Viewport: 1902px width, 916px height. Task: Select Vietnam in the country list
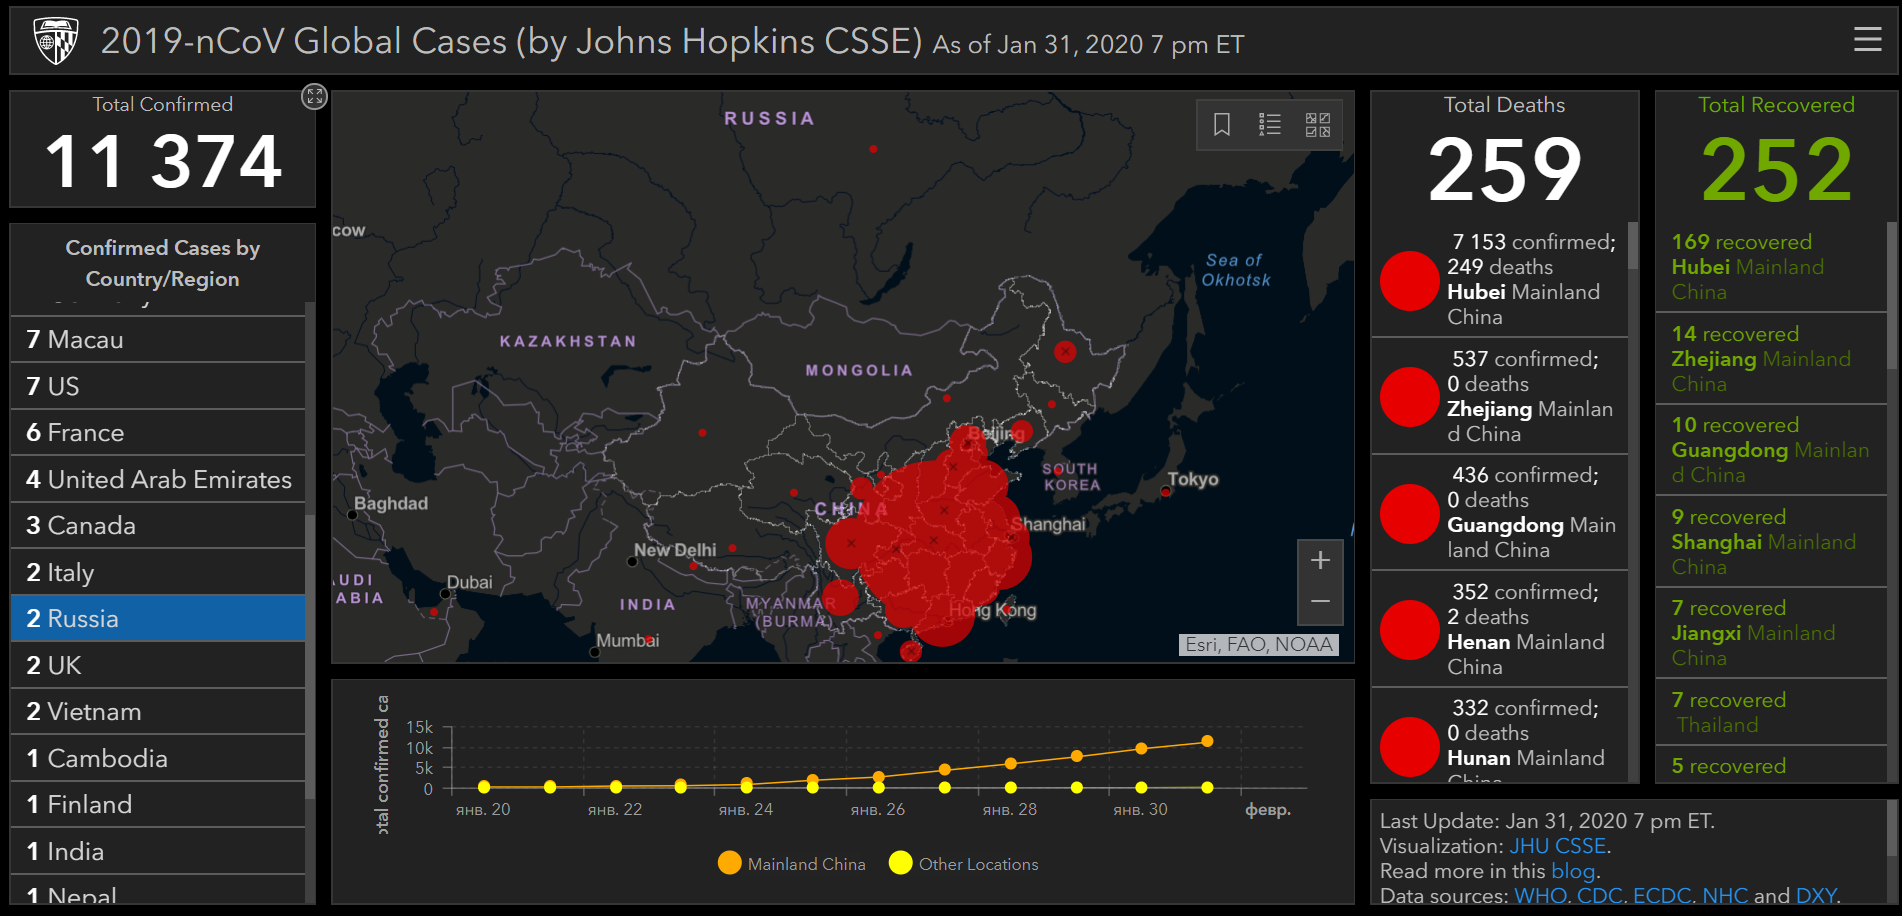click(158, 712)
